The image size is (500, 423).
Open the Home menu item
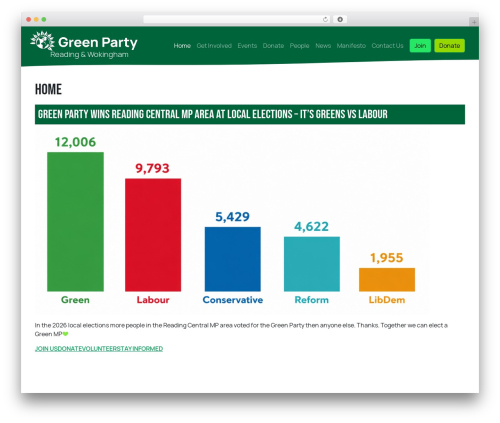[182, 46]
